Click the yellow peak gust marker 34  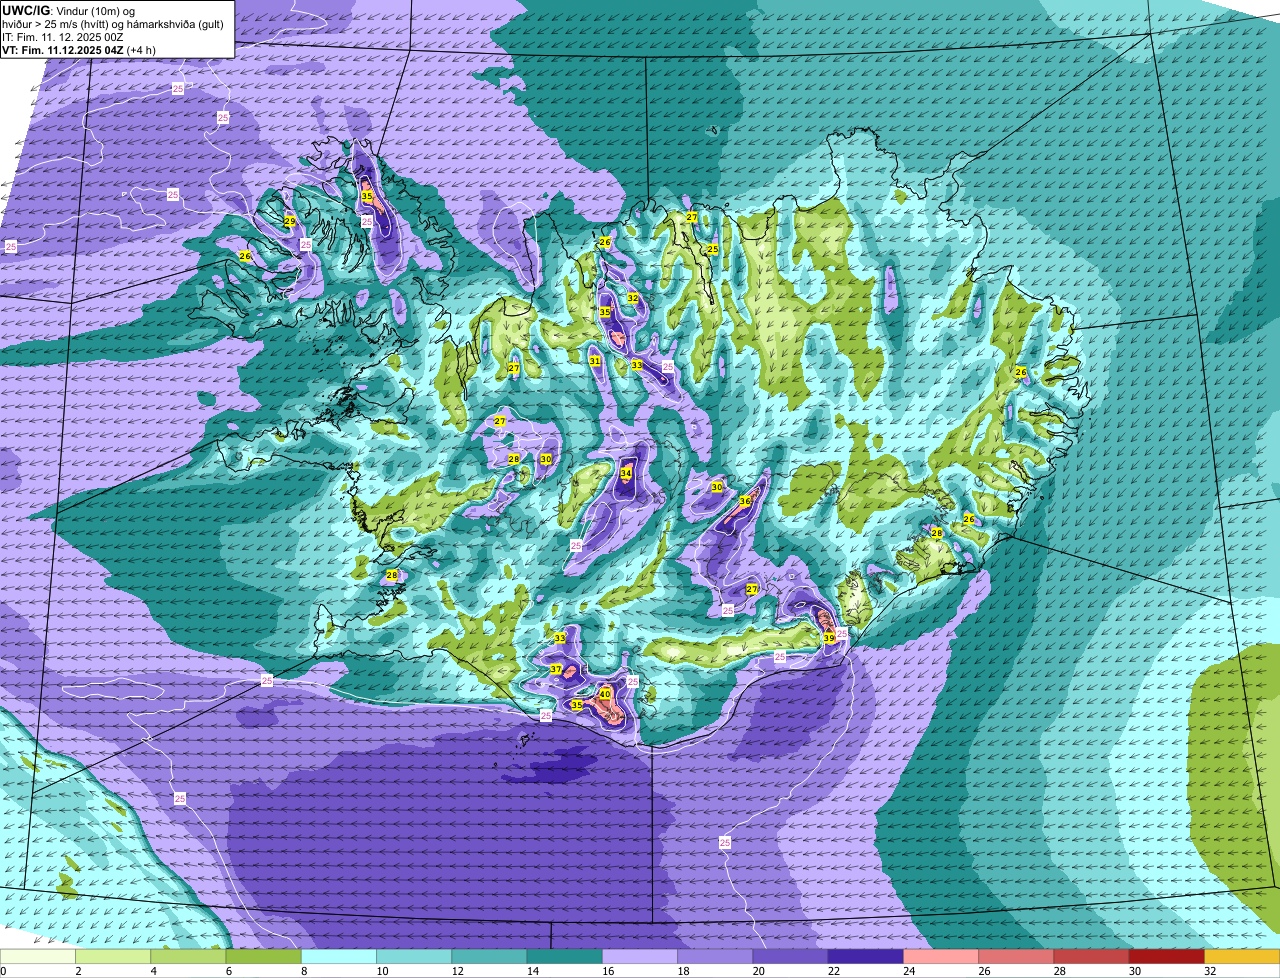[626, 473]
